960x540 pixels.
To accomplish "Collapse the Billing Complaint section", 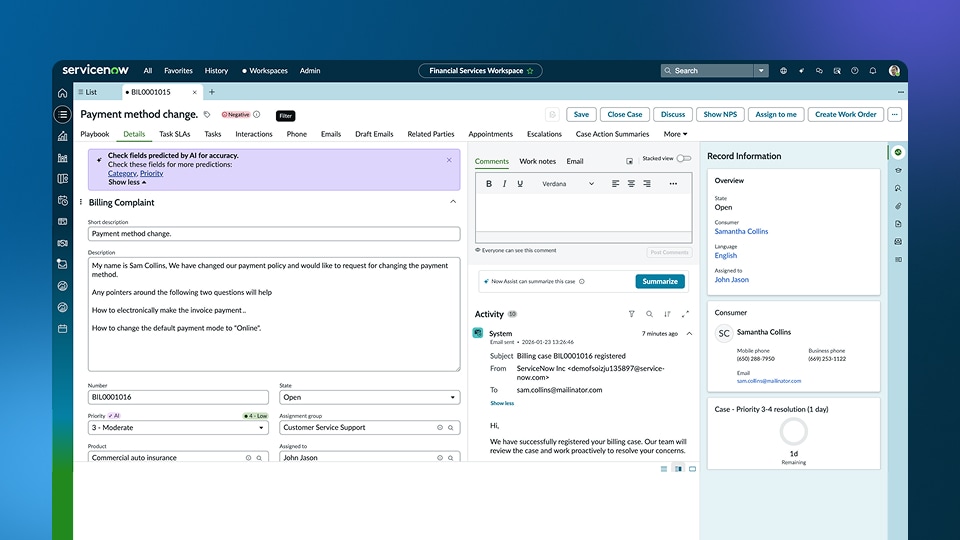I will (x=453, y=202).
